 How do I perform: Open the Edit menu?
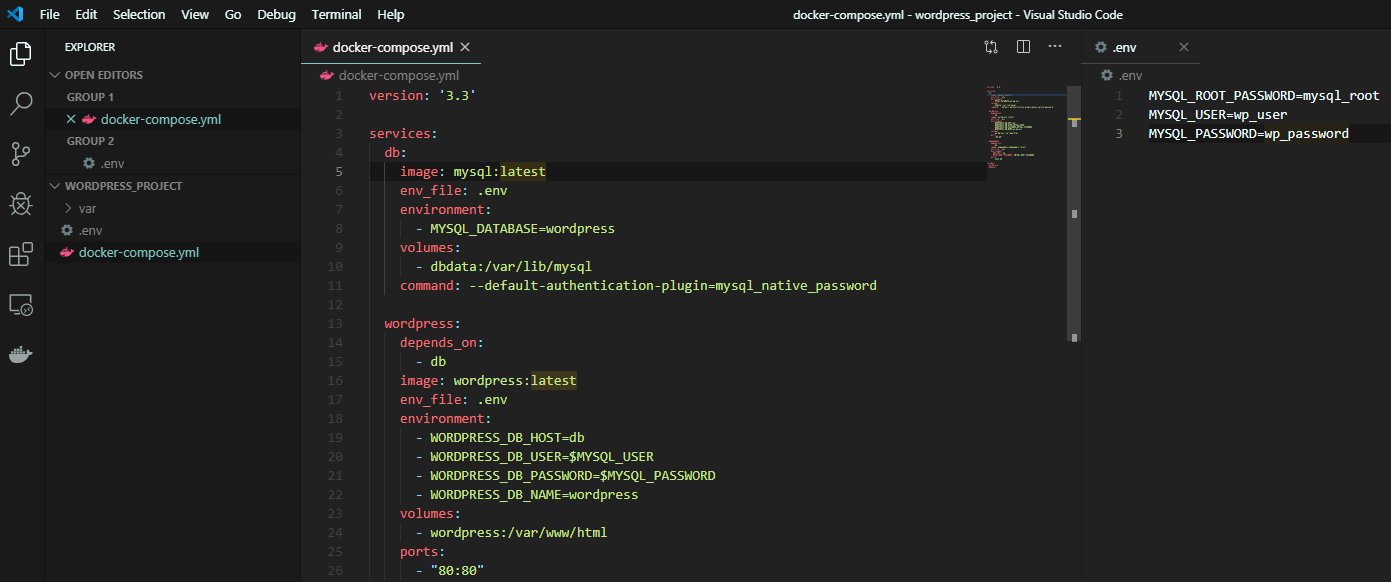coord(86,14)
